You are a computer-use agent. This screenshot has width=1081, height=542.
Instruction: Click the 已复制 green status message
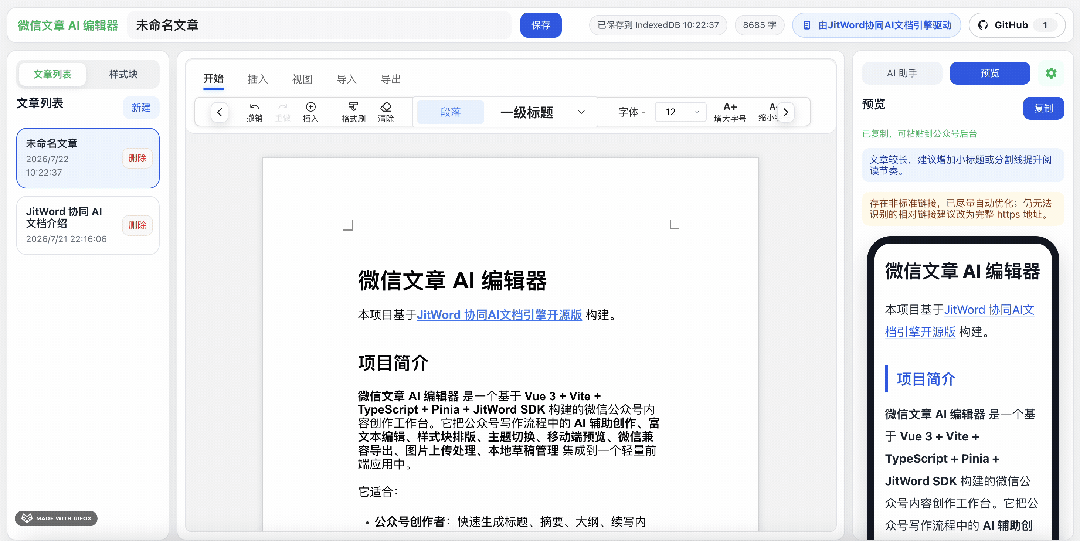919,133
